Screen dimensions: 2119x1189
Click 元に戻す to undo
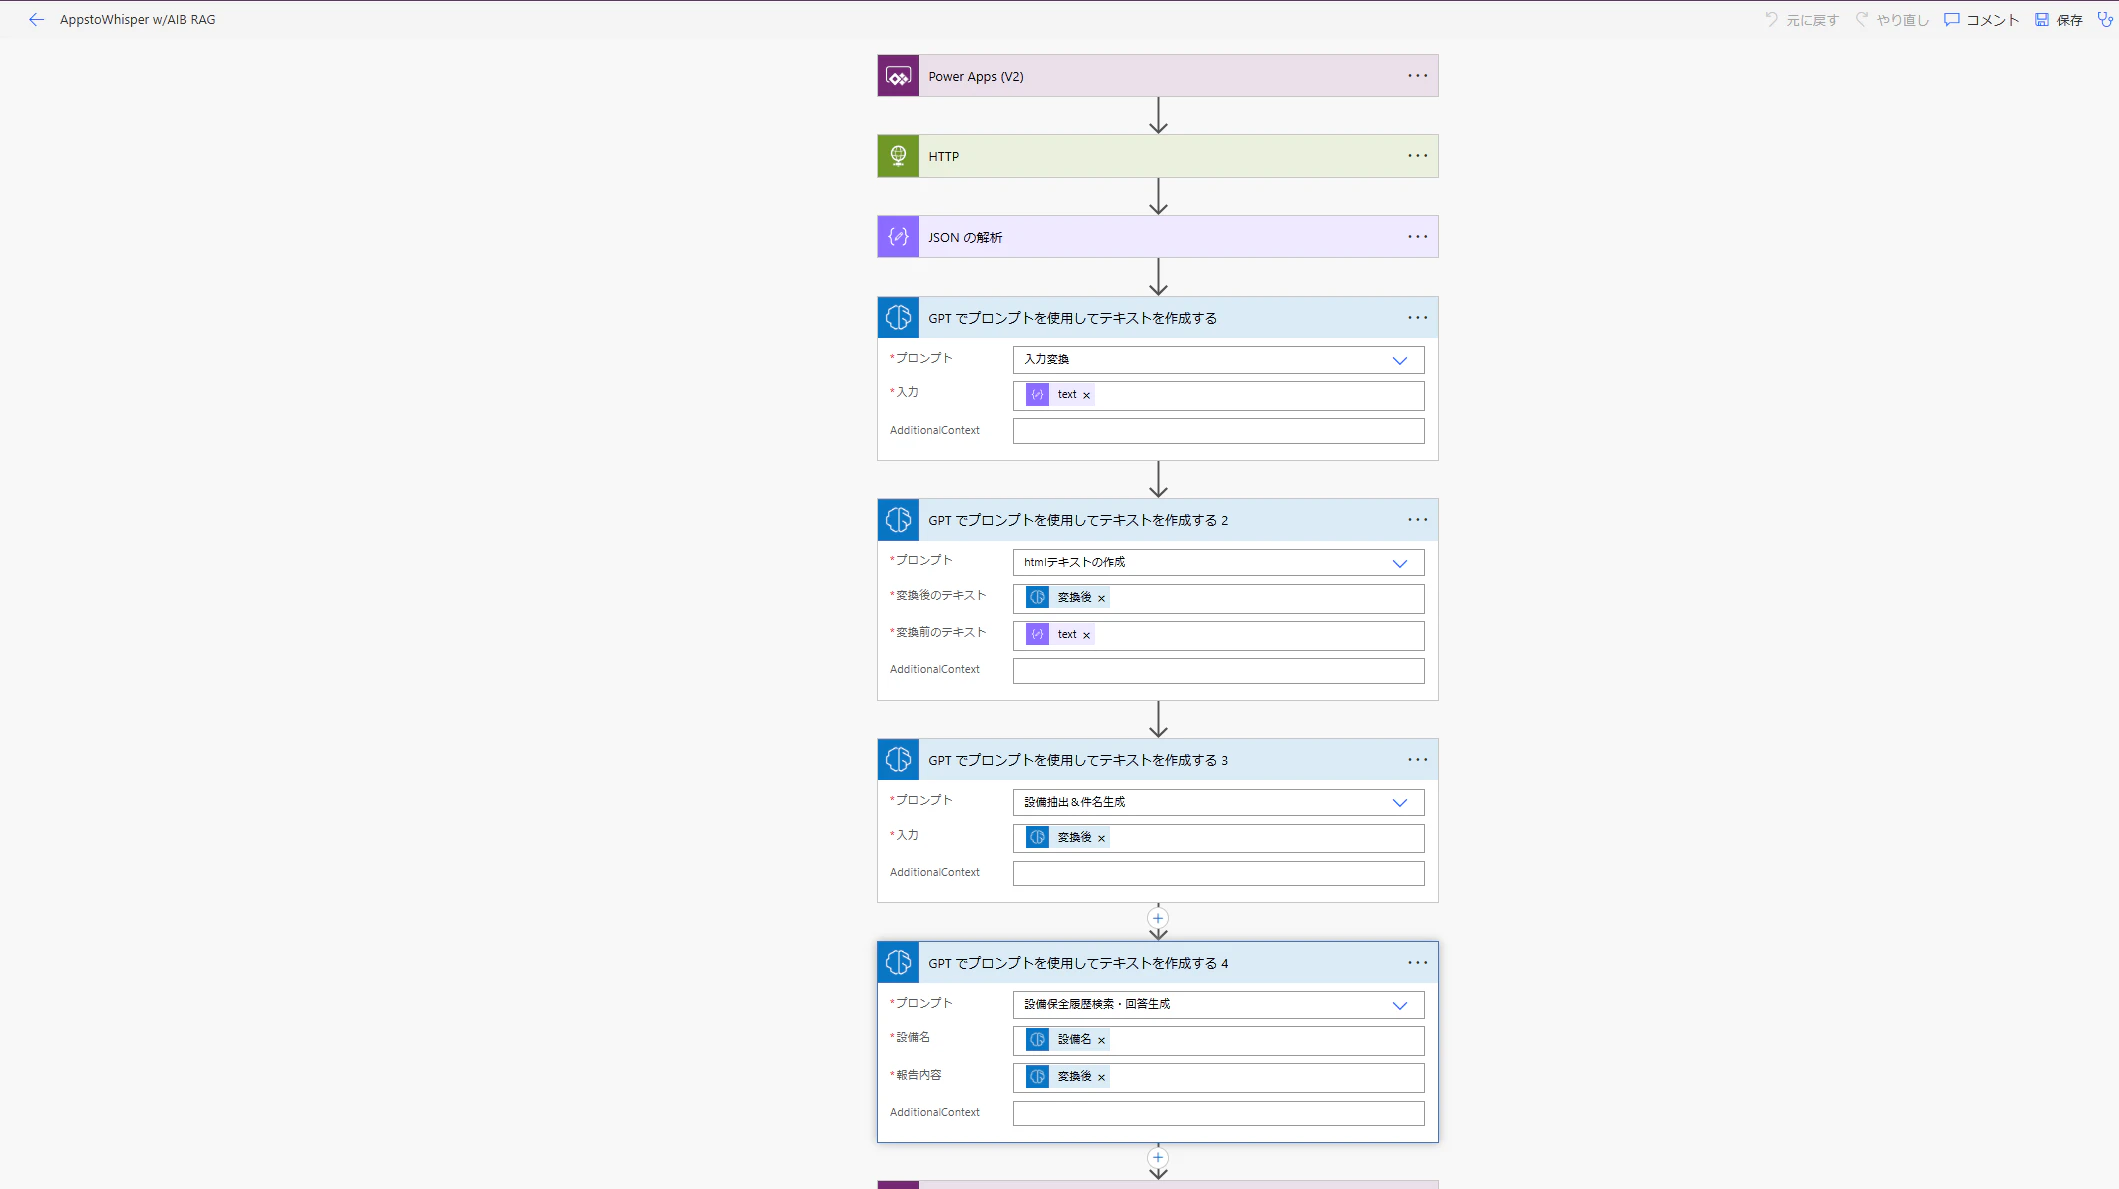coord(1801,20)
